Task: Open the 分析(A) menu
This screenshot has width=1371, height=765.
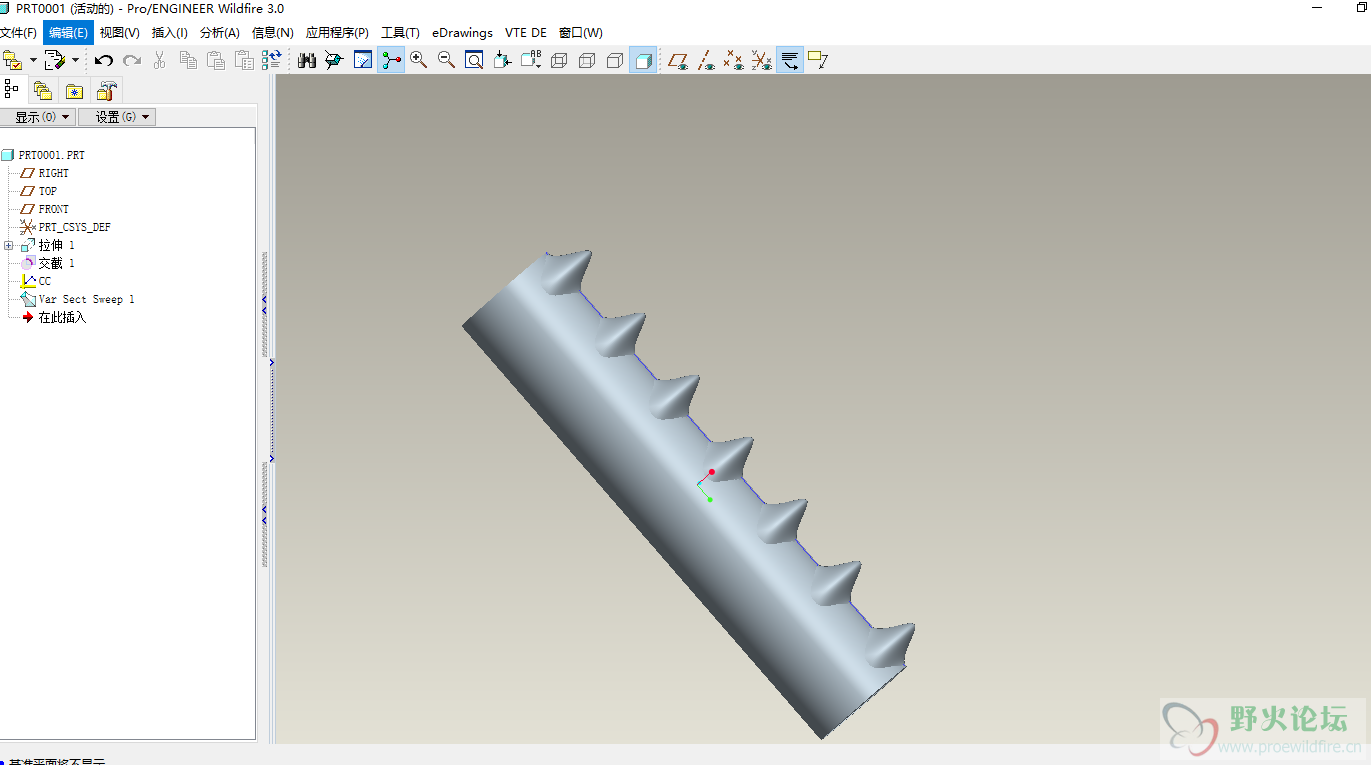Action: [x=220, y=33]
